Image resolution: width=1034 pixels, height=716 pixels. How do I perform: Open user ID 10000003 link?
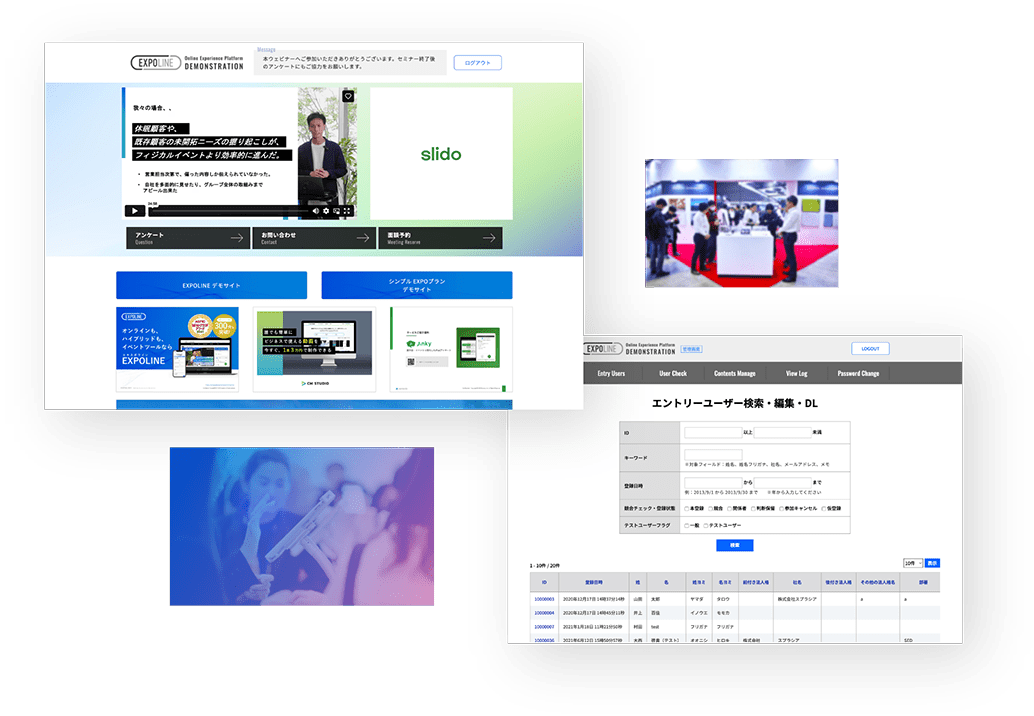[544, 599]
